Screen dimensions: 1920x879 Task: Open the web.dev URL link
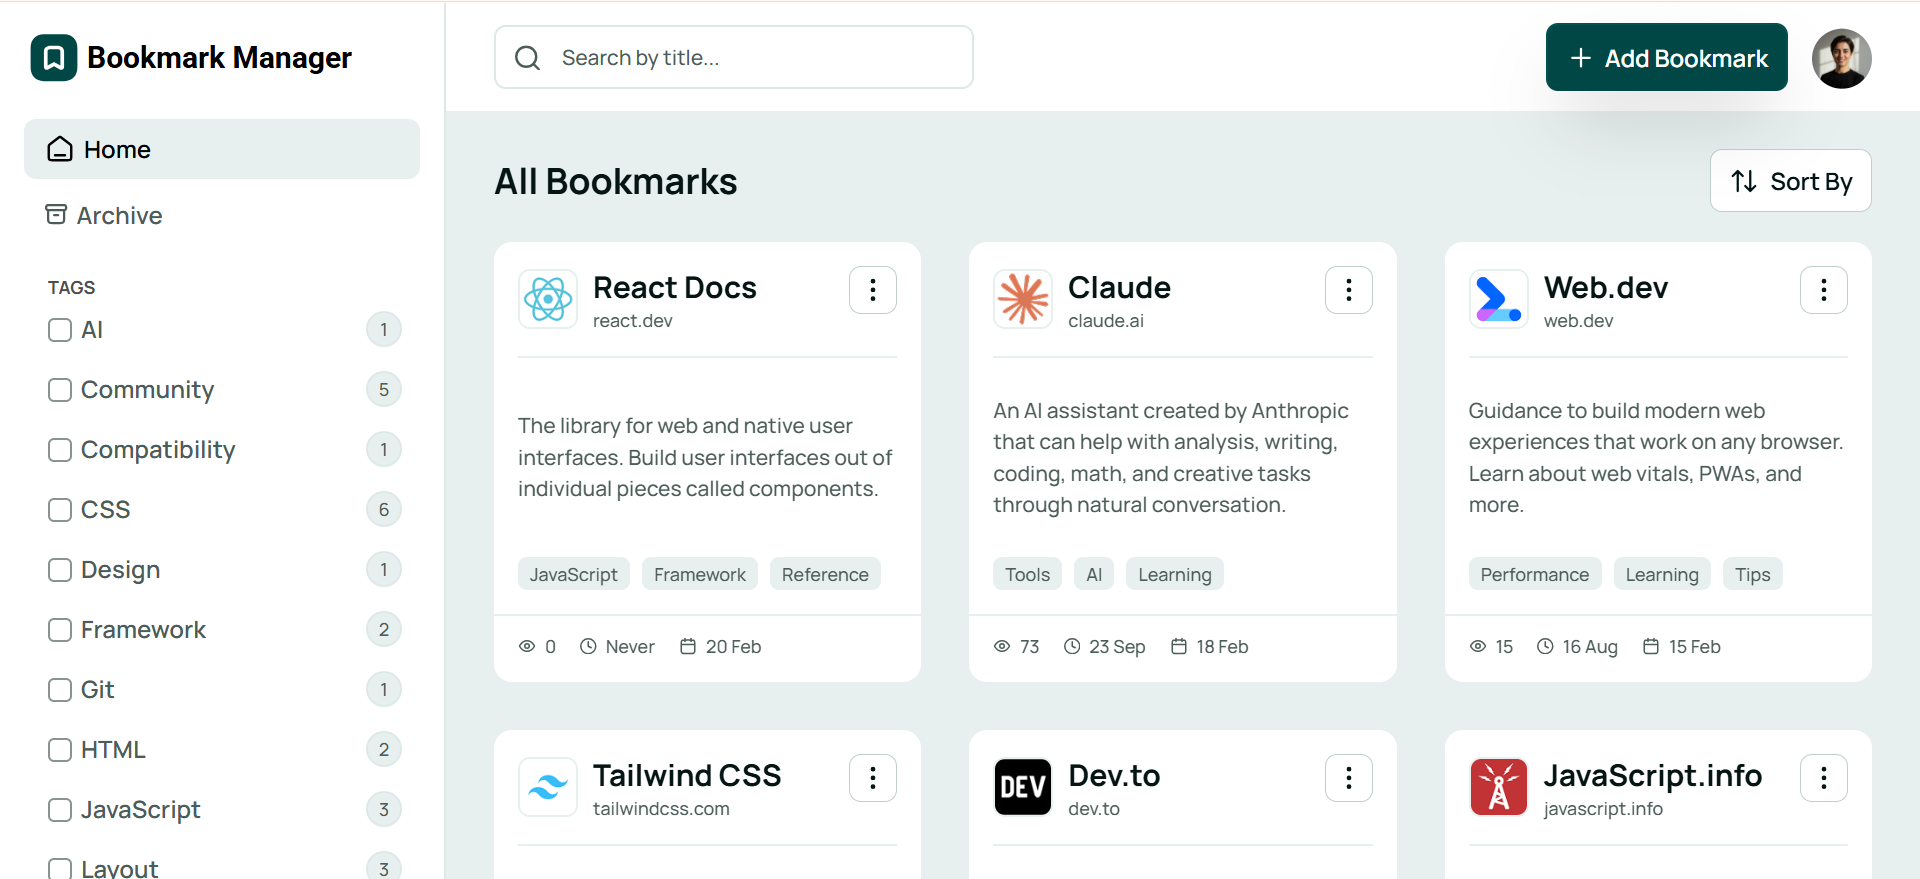click(1579, 321)
